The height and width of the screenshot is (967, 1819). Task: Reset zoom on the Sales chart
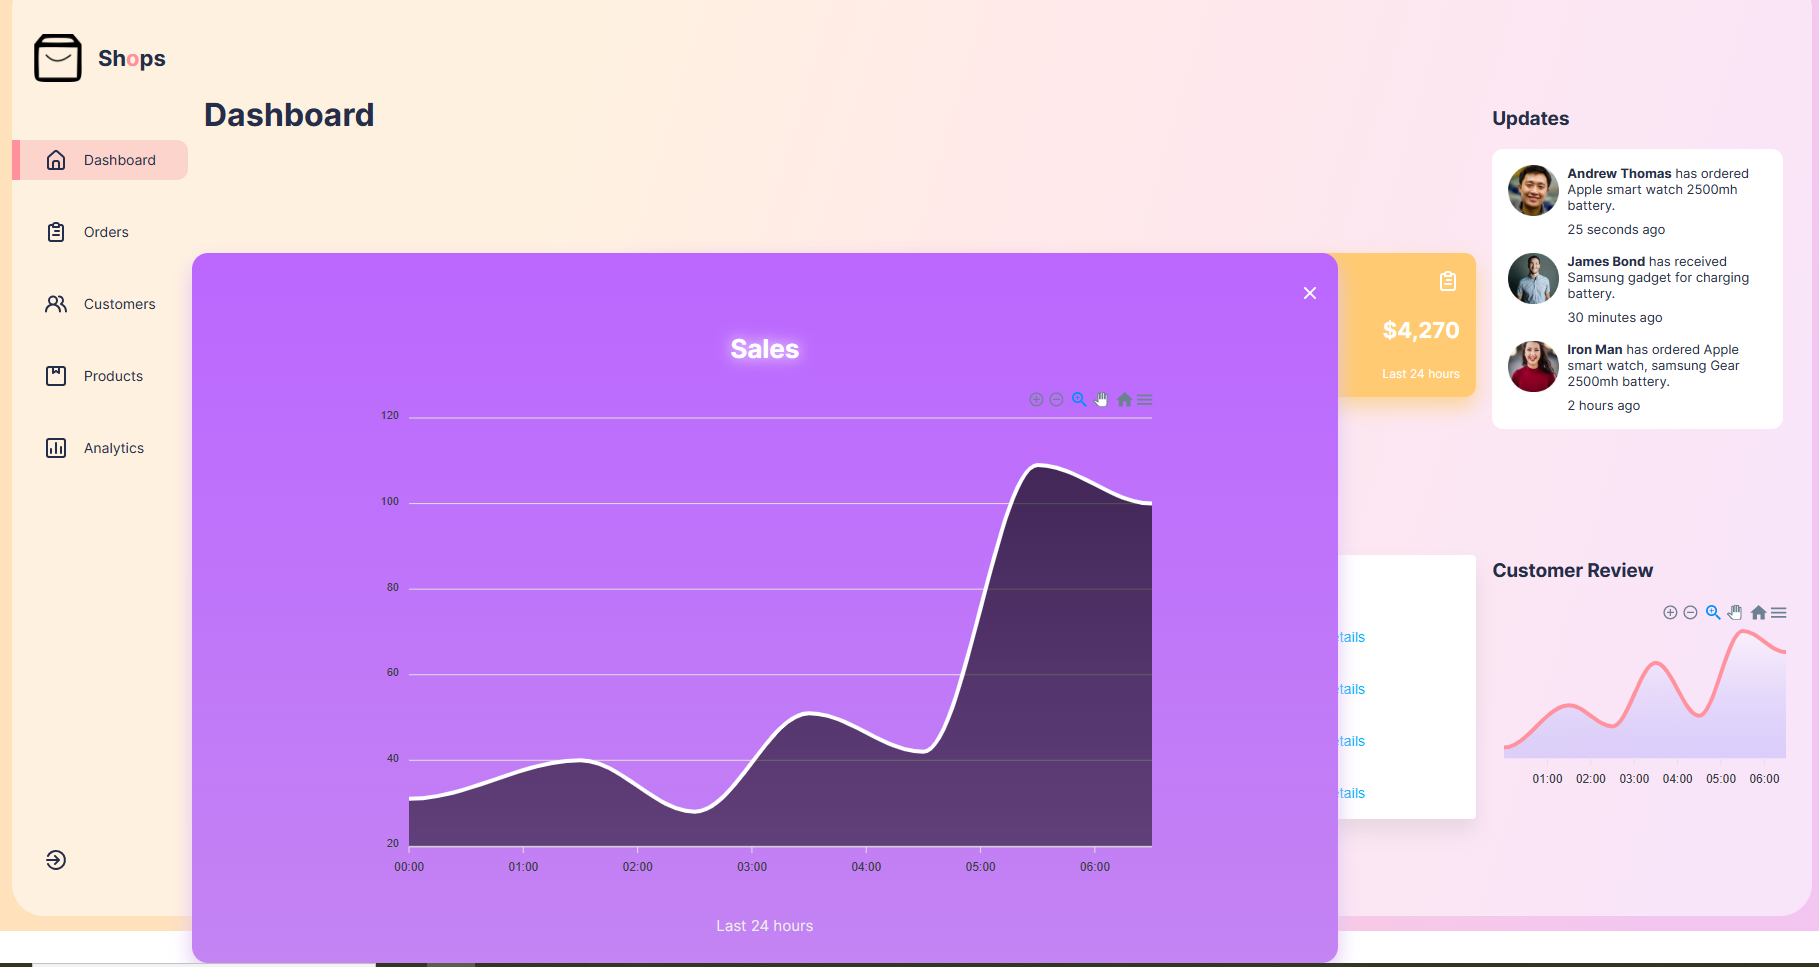[x=1124, y=399]
